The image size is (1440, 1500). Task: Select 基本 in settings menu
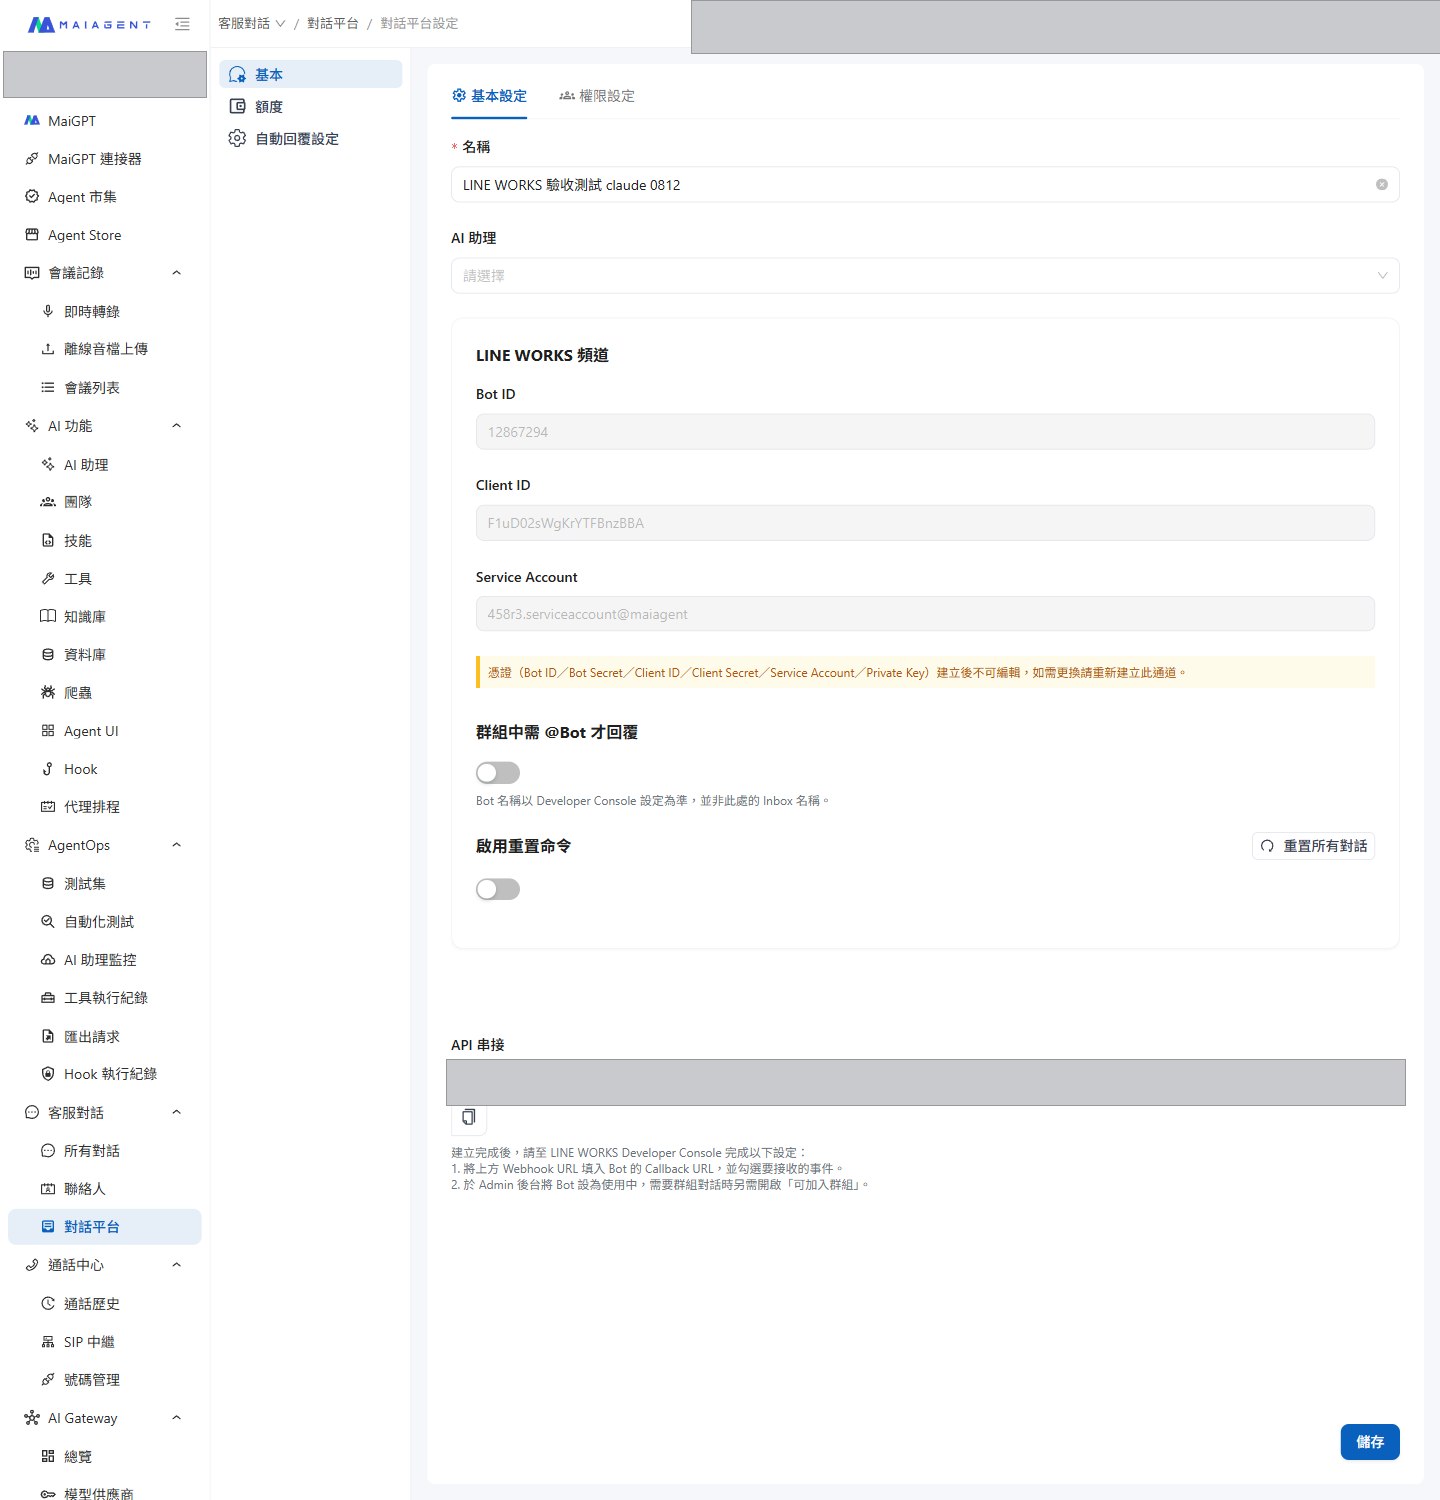point(311,75)
